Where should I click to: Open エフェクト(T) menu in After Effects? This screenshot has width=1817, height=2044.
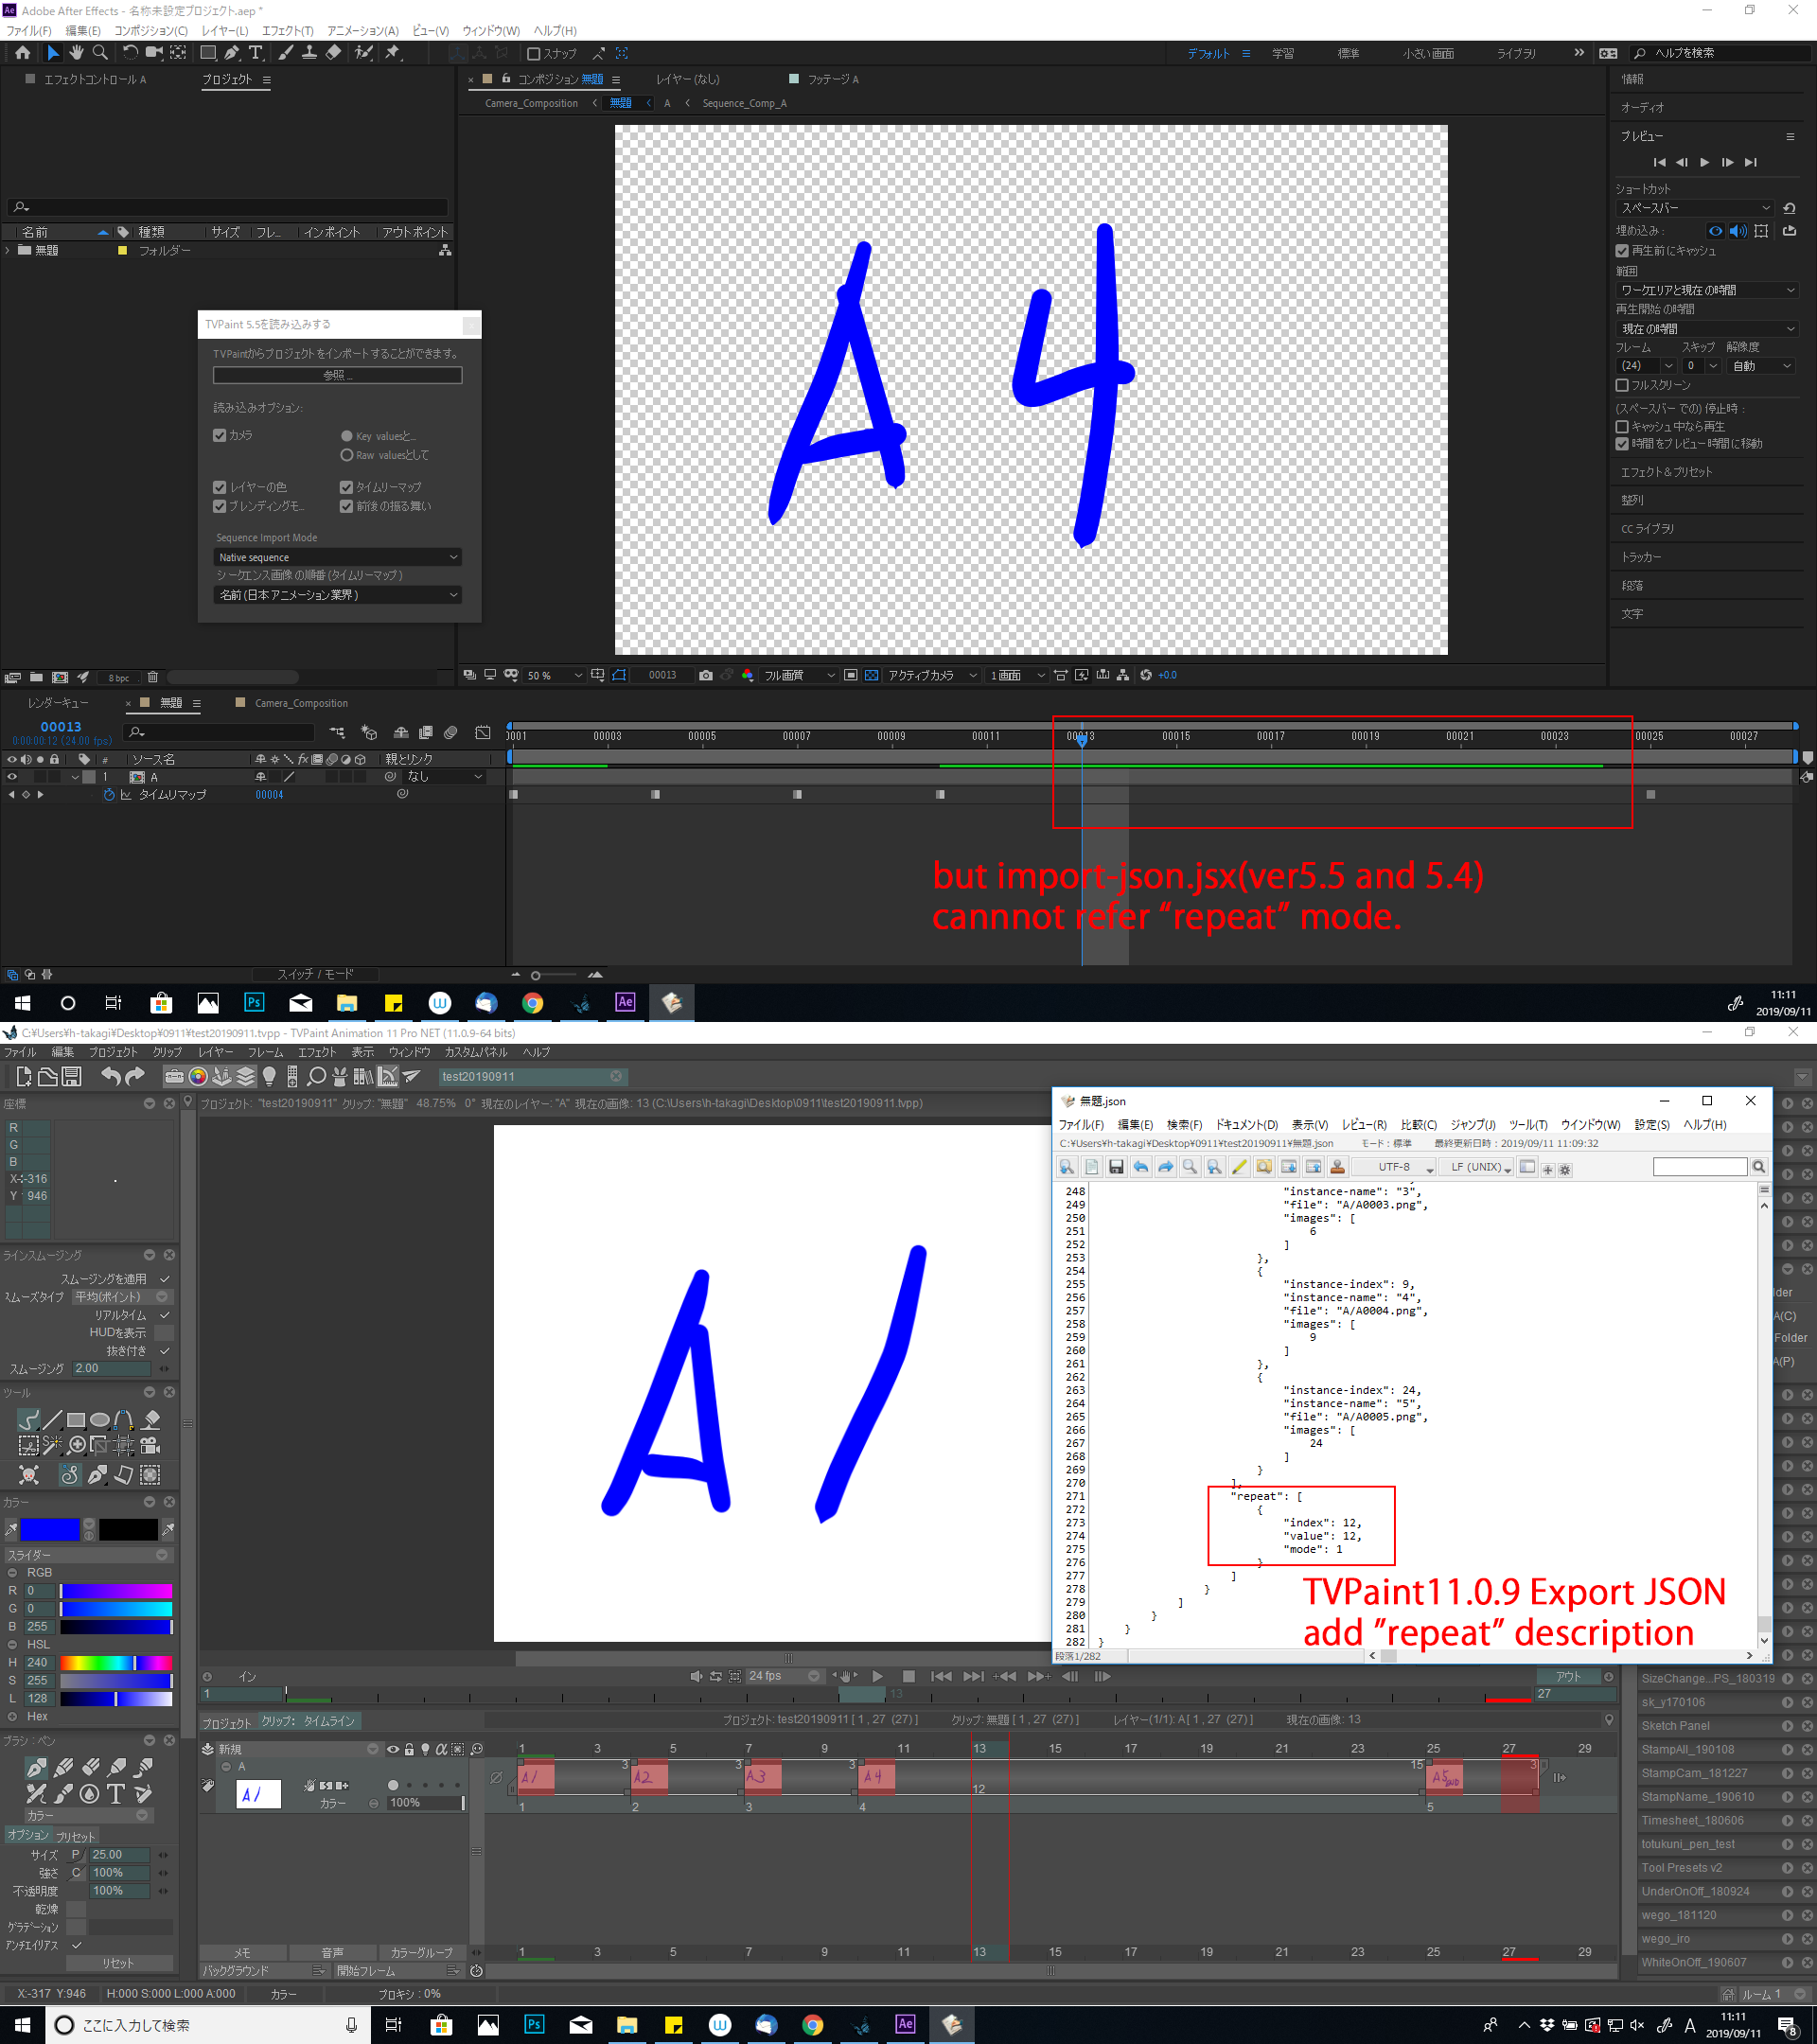287,31
